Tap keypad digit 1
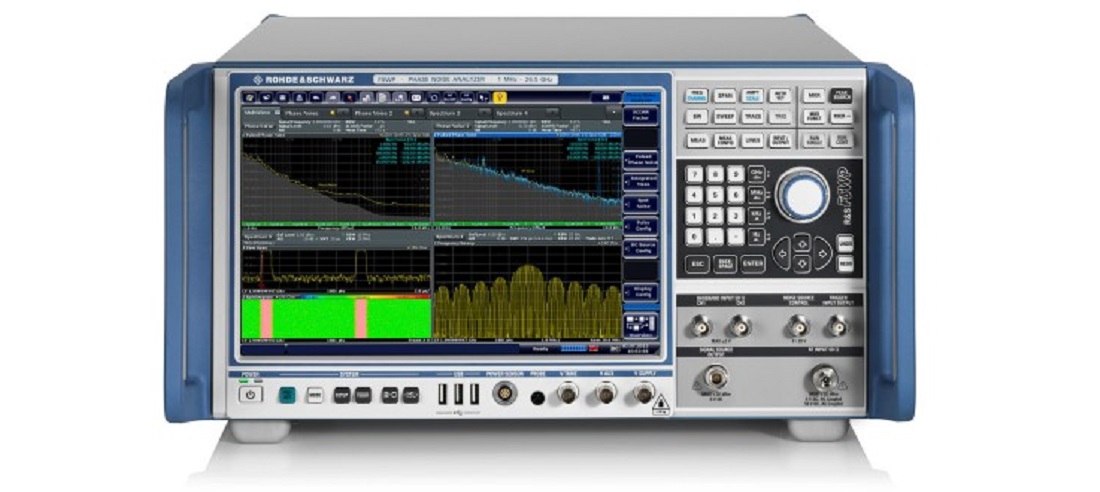Viewport: 1100px width, 492px height. tap(695, 215)
